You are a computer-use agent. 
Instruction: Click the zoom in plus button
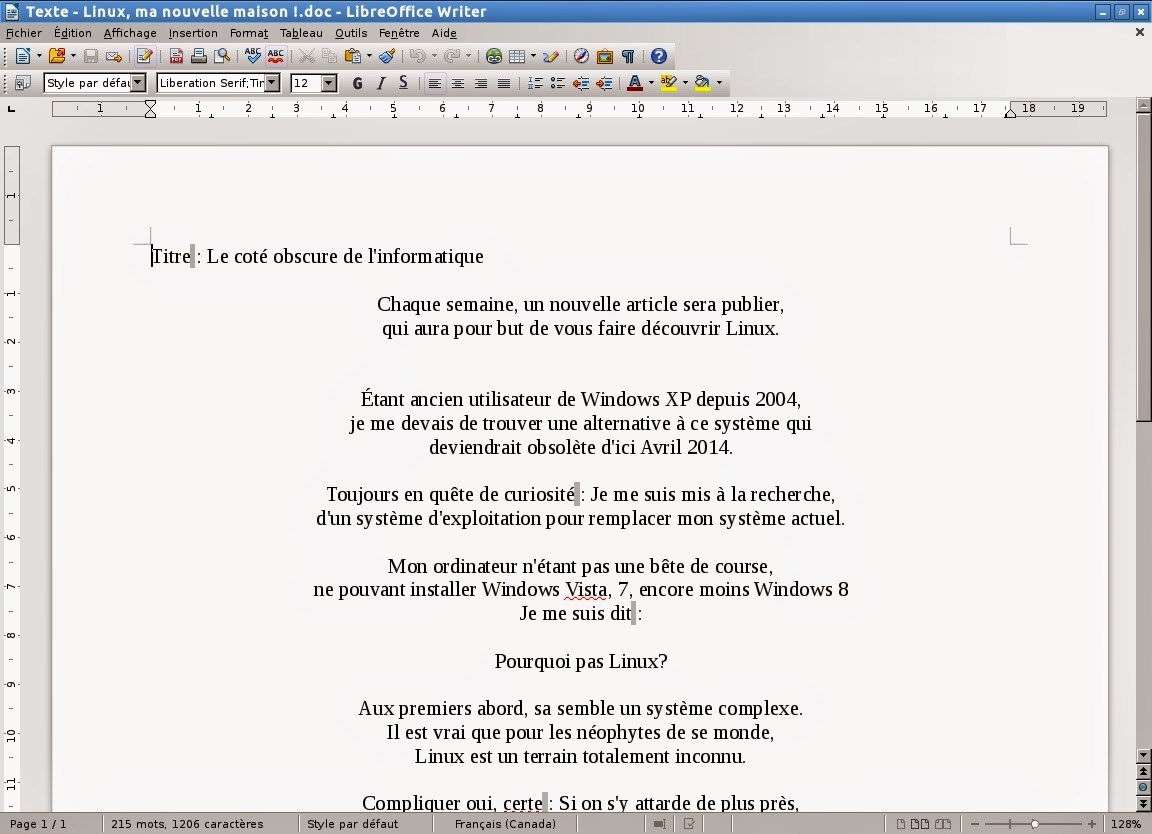pos(1092,824)
